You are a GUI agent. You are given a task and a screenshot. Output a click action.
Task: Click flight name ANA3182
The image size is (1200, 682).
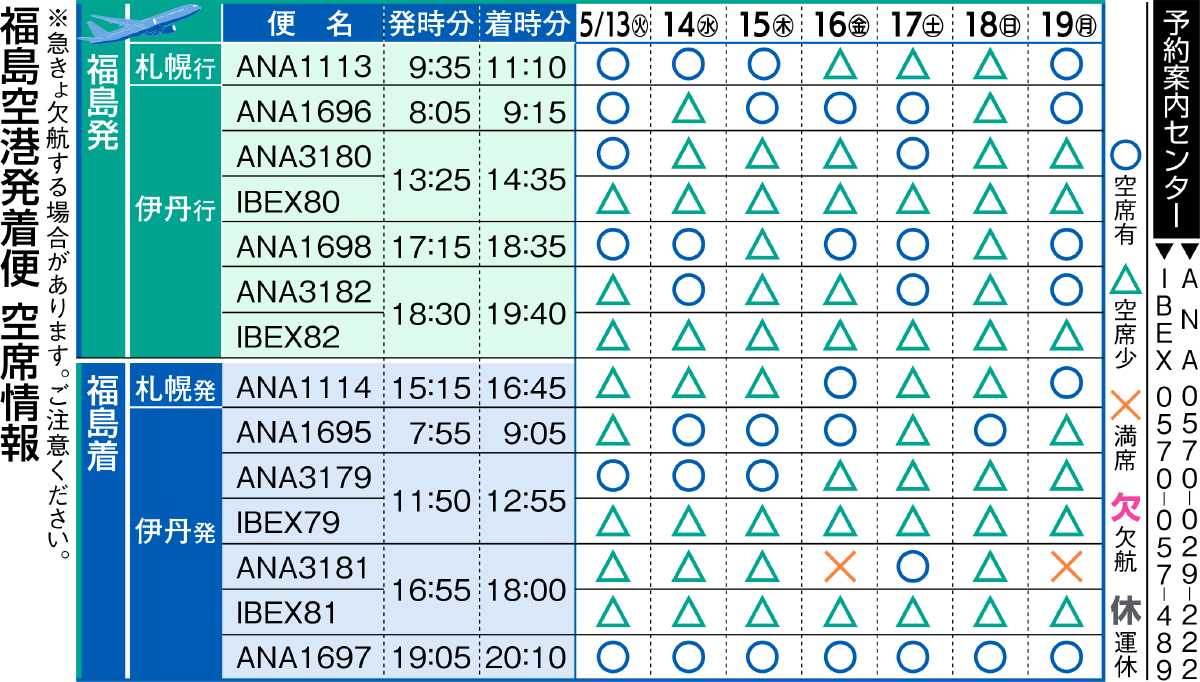coord(304,290)
